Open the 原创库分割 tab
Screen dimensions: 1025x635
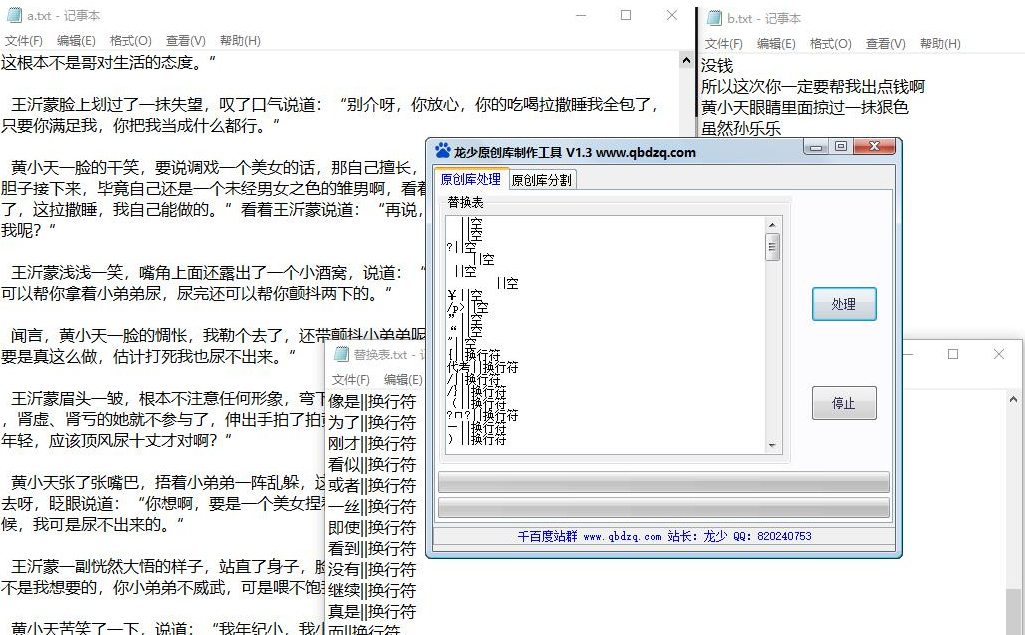click(542, 180)
